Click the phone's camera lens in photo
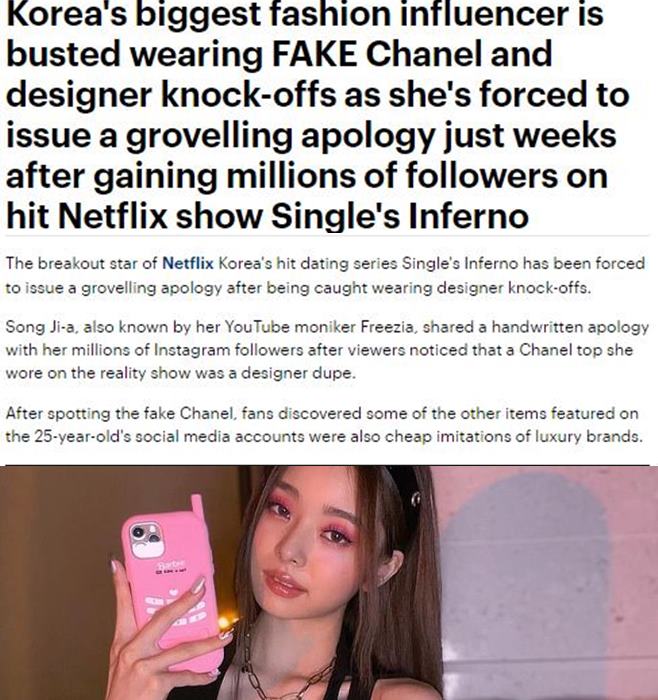 [x=138, y=533]
